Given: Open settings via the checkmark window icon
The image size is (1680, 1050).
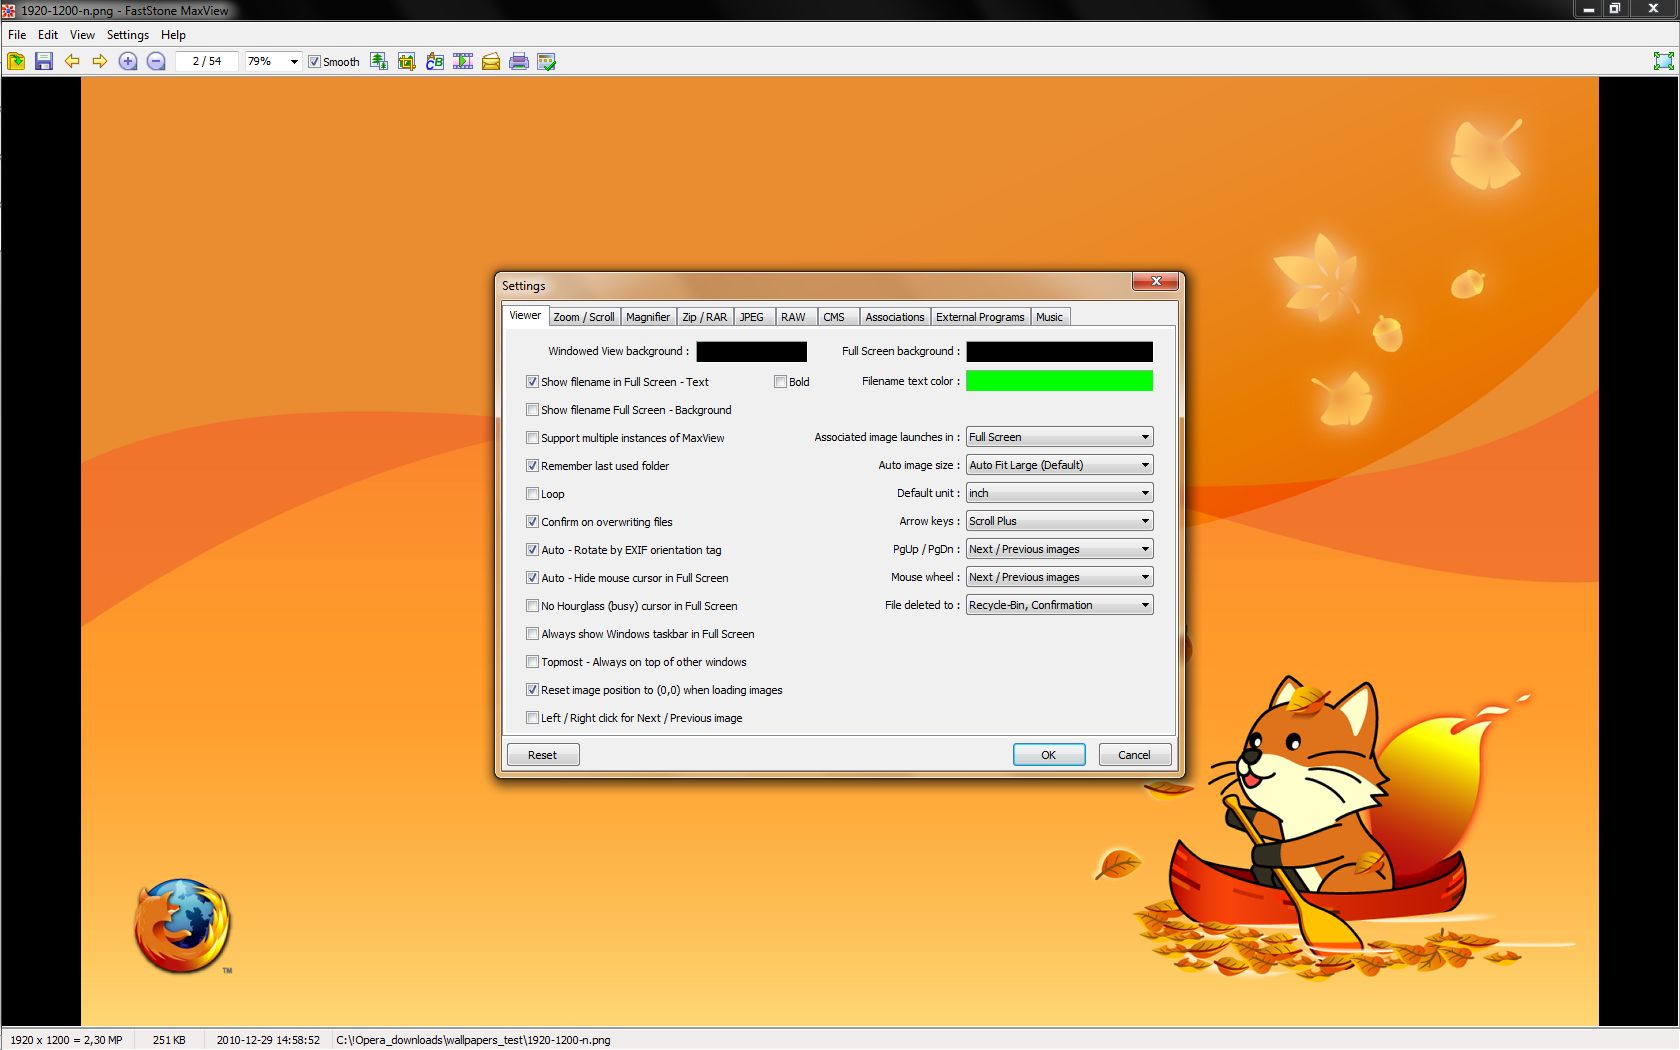Looking at the screenshot, I should 547,61.
